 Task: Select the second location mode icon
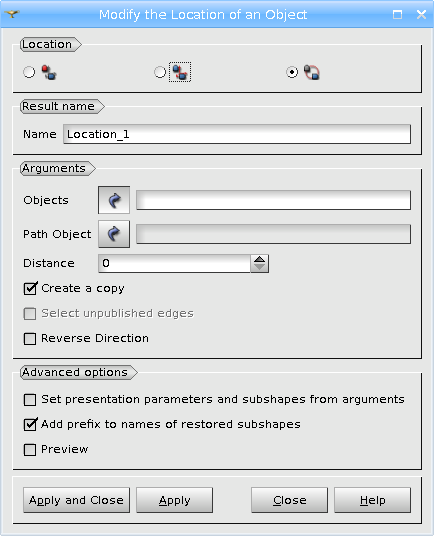tap(180, 72)
